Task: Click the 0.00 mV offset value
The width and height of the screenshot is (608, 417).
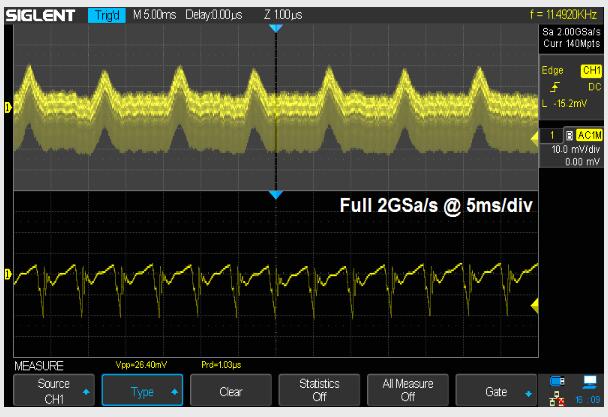Action: 582,161
